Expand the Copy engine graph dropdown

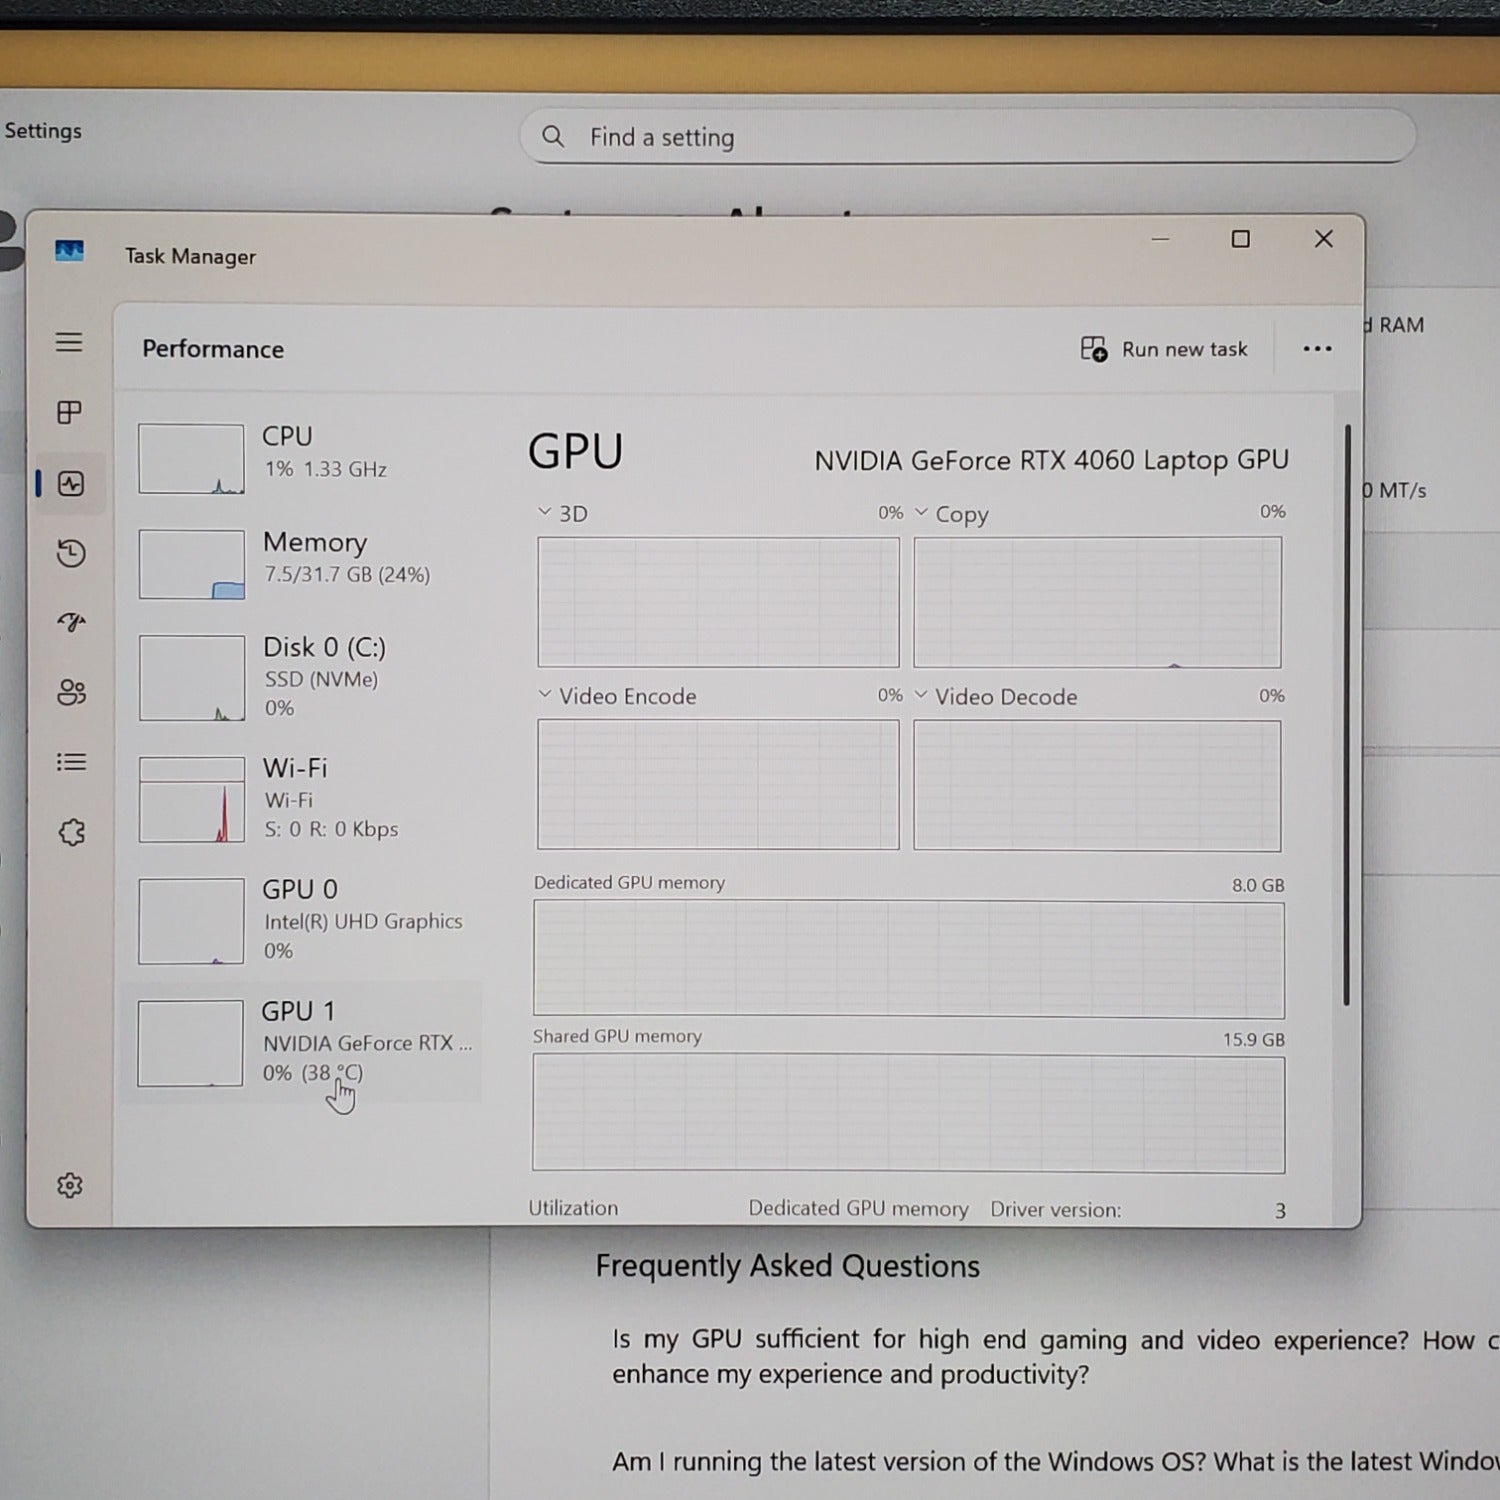click(922, 512)
